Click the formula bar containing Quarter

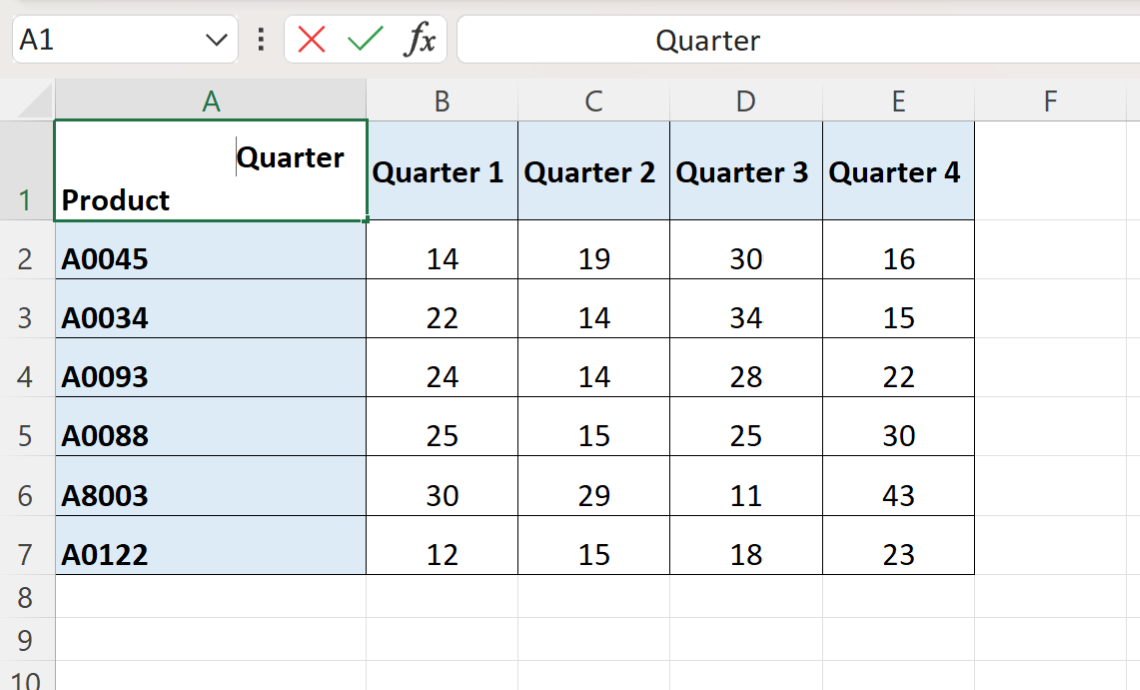tap(798, 40)
